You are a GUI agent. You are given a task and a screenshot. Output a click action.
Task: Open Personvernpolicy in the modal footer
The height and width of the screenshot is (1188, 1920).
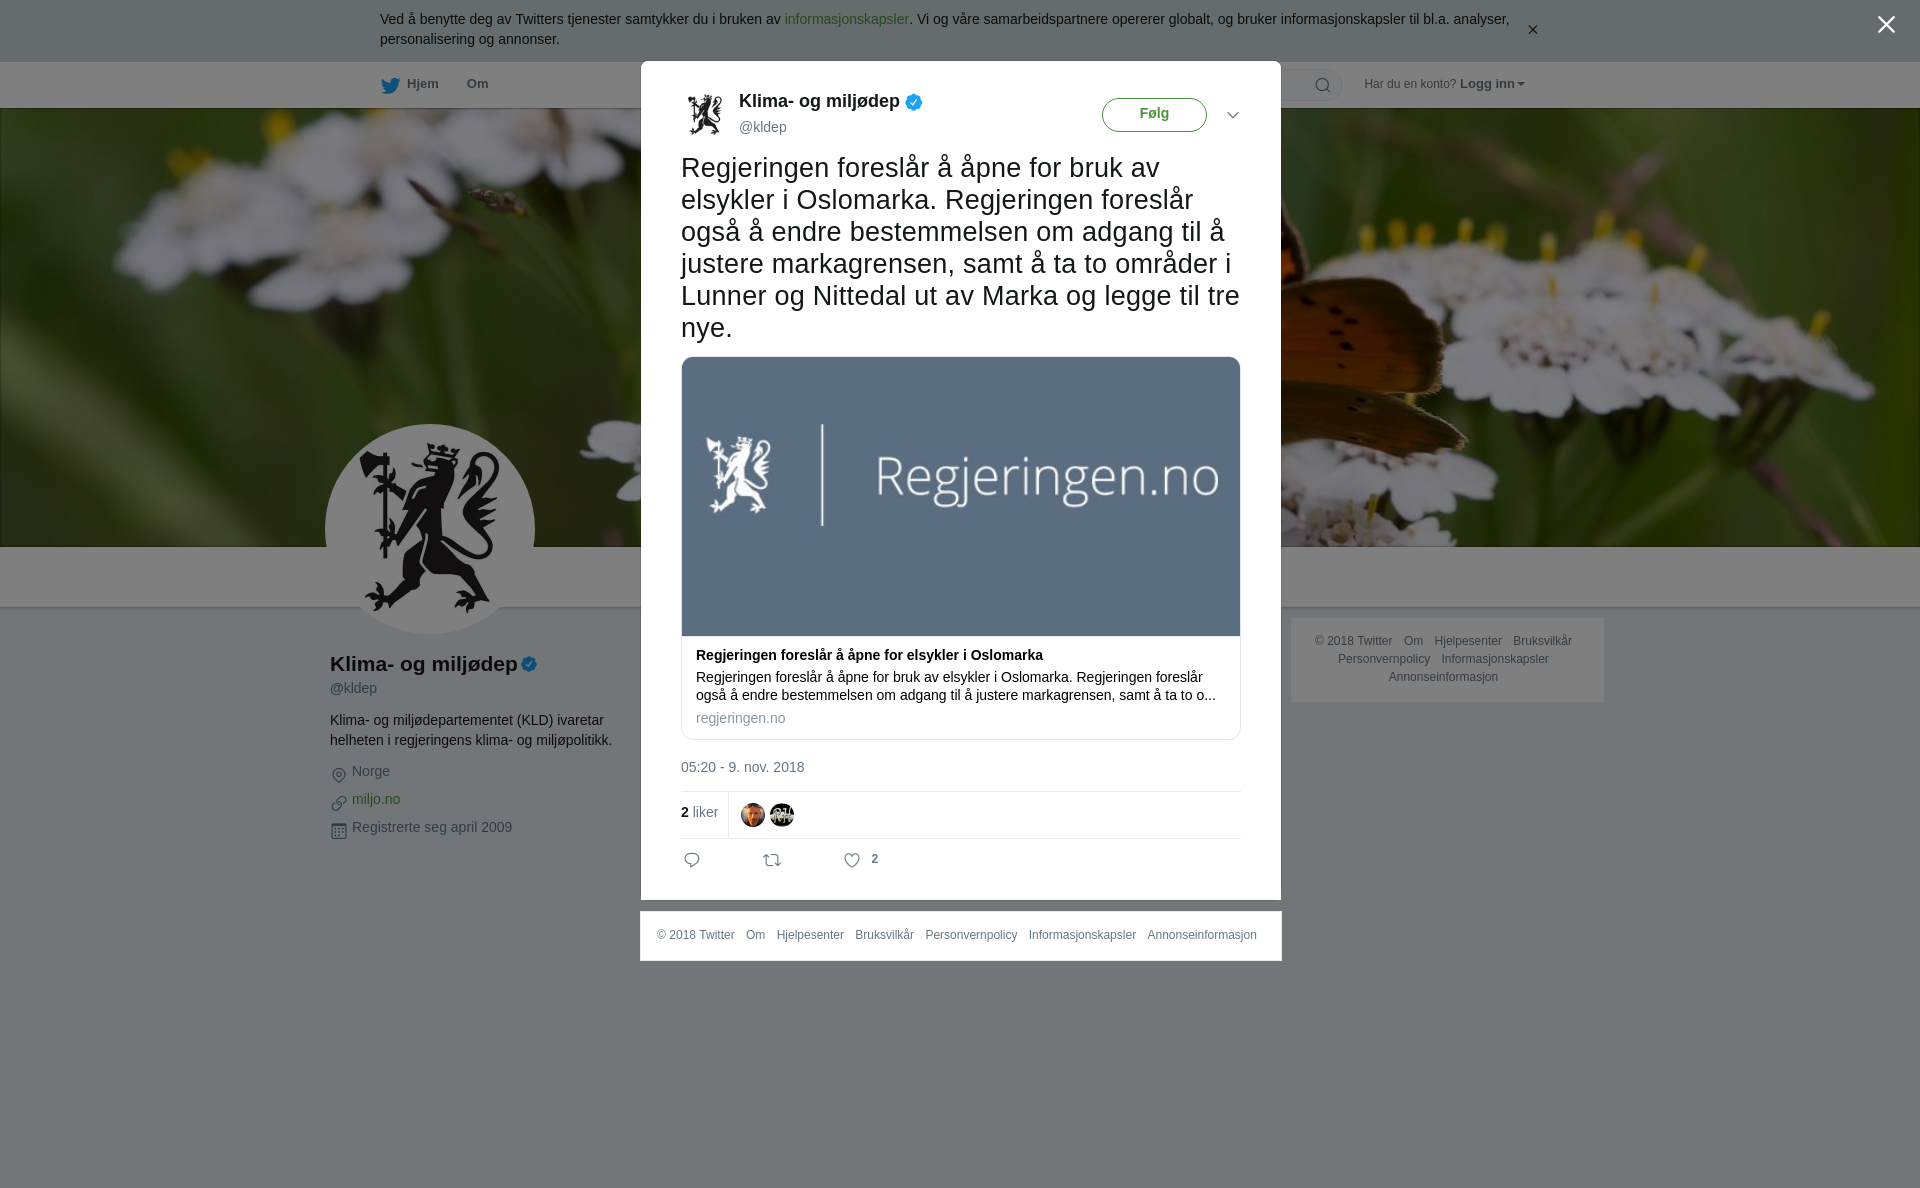[971, 935]
